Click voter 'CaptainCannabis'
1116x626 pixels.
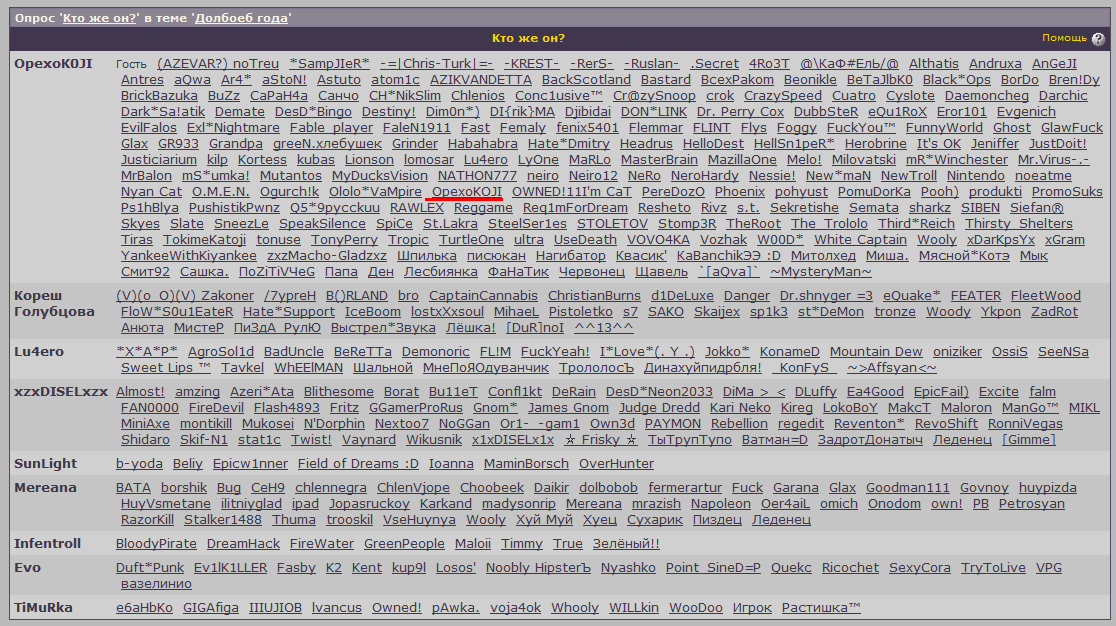[483, 295]
